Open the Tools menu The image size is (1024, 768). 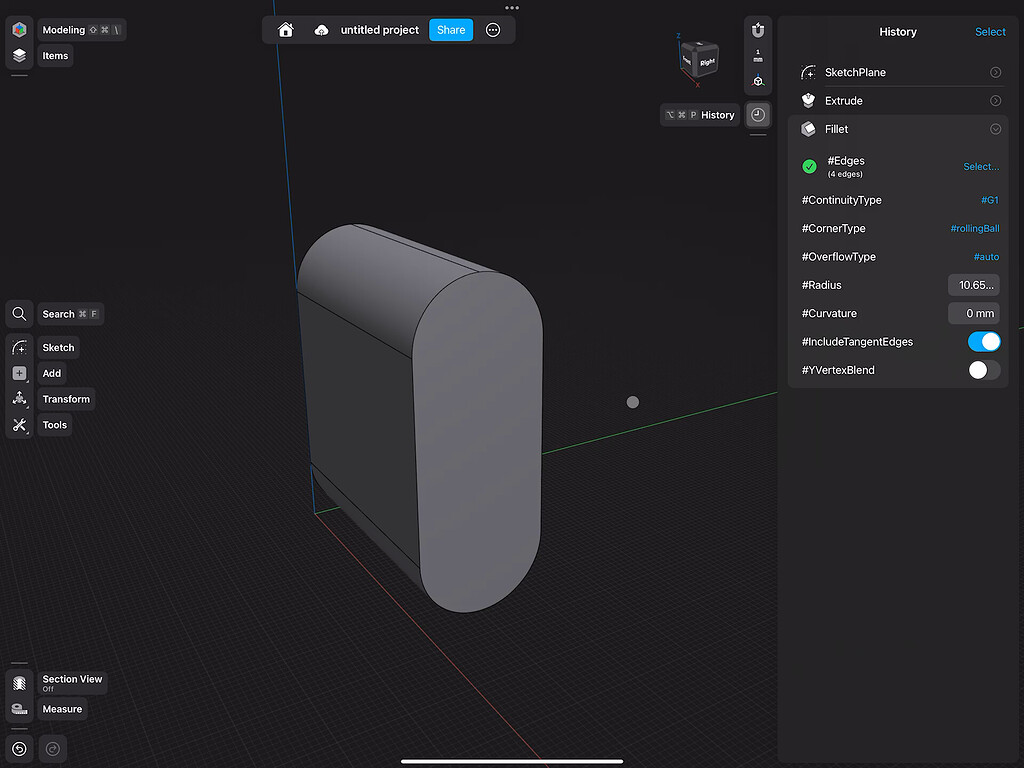tap(54, 424)
